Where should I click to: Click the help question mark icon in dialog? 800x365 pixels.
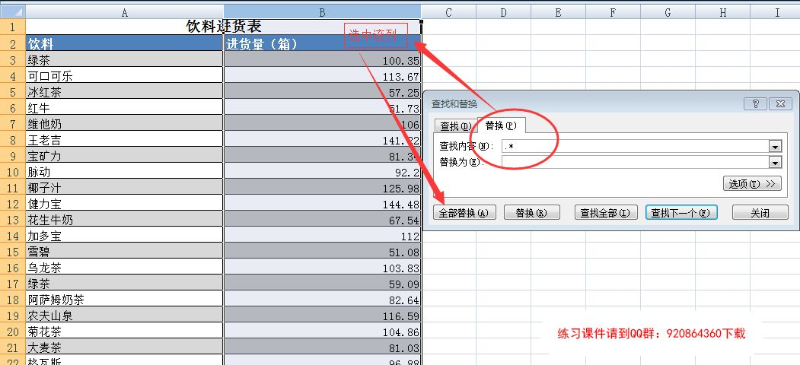[755, 104]
